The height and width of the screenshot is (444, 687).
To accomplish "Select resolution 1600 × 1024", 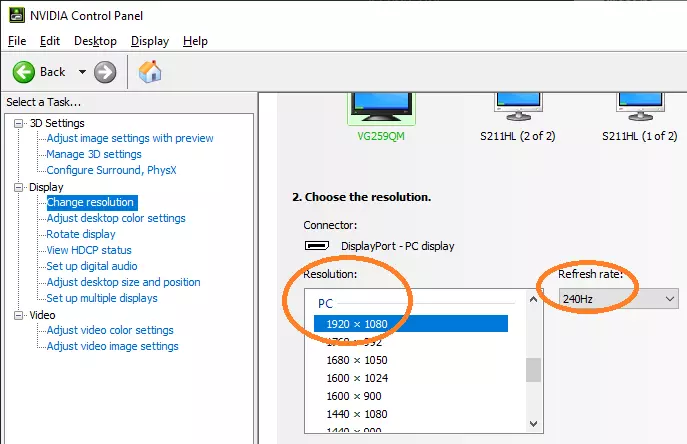I will 357,378.
